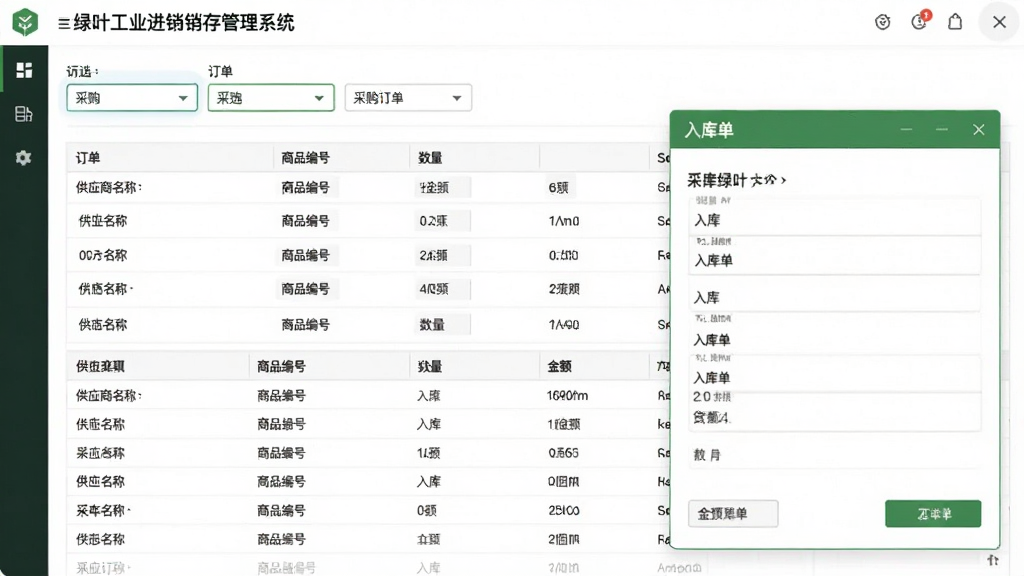Click the 数量 quantity box in the upper table's last row
The height and width of the screenshot is (576, 1024).
tap(442, 325)
